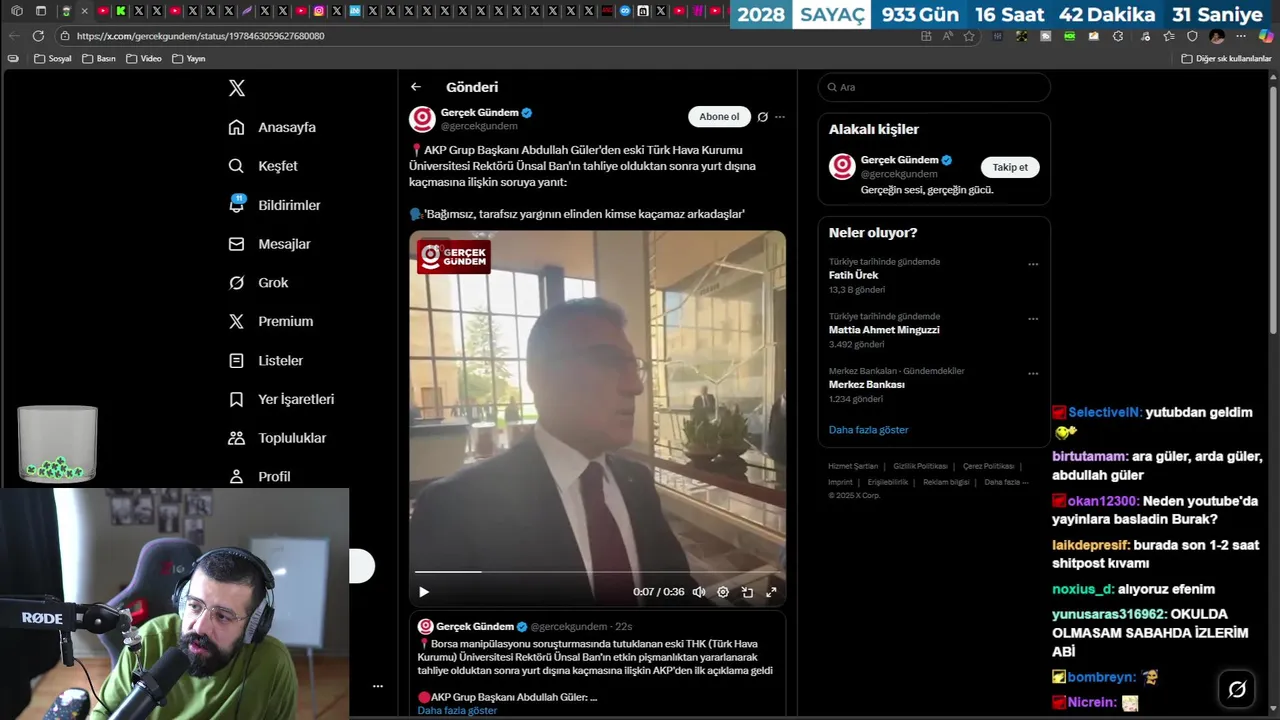Click the Abone ol button
This screenshot has height=720, width=1280.
pyautogui.click(x=719, y=117)
